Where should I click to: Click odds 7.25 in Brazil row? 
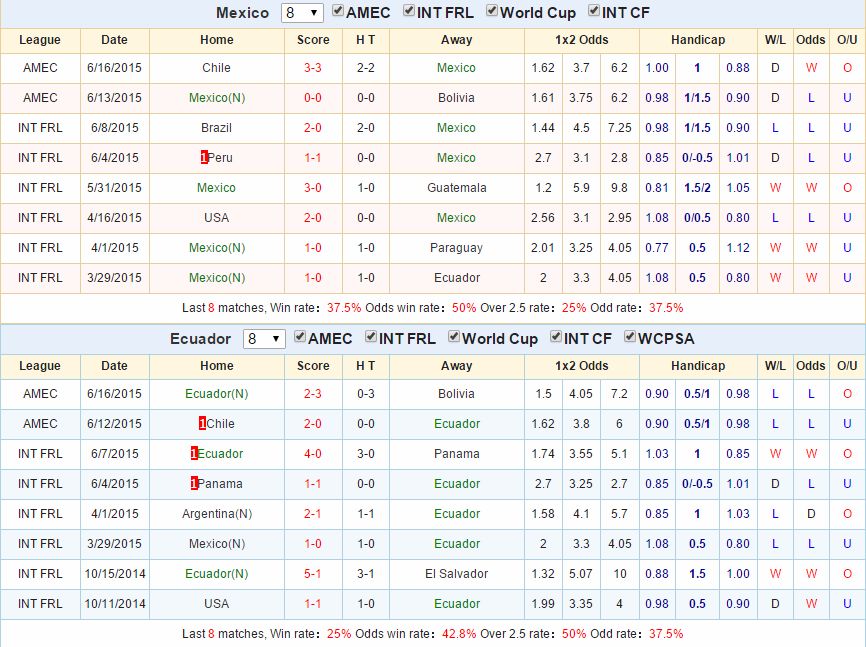(620, 128)
